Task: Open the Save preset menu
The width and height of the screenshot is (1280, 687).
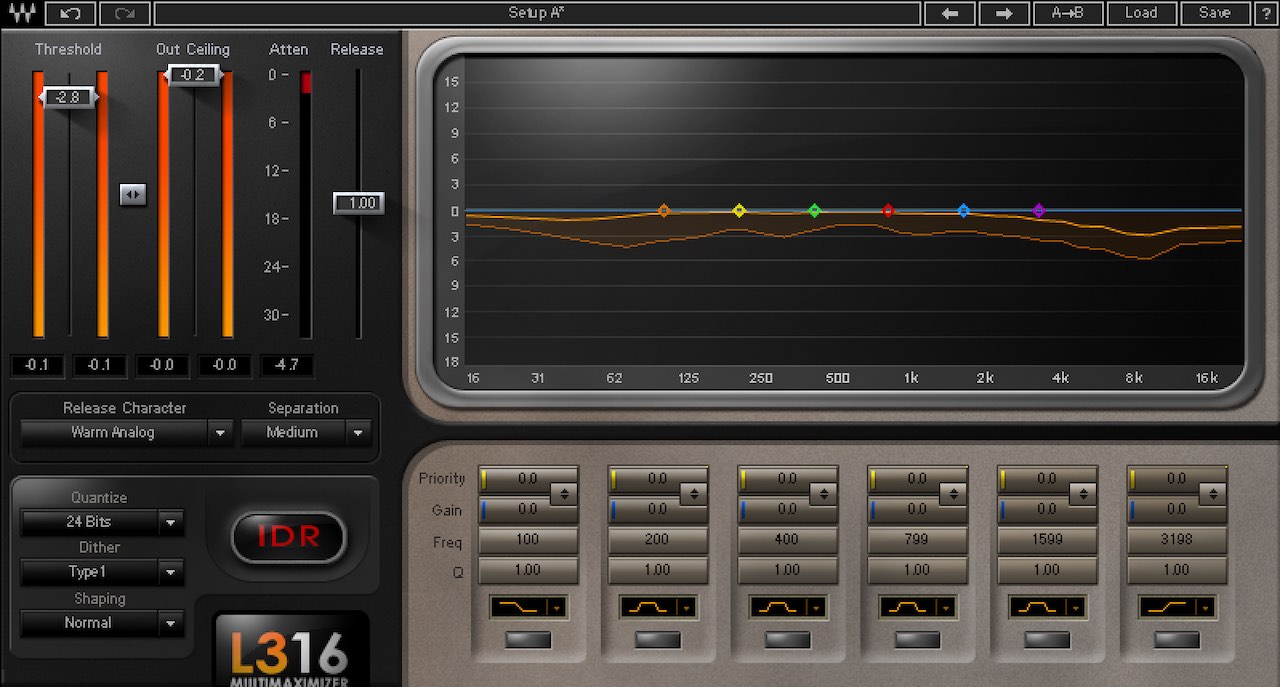Action: click(1215, 13)
